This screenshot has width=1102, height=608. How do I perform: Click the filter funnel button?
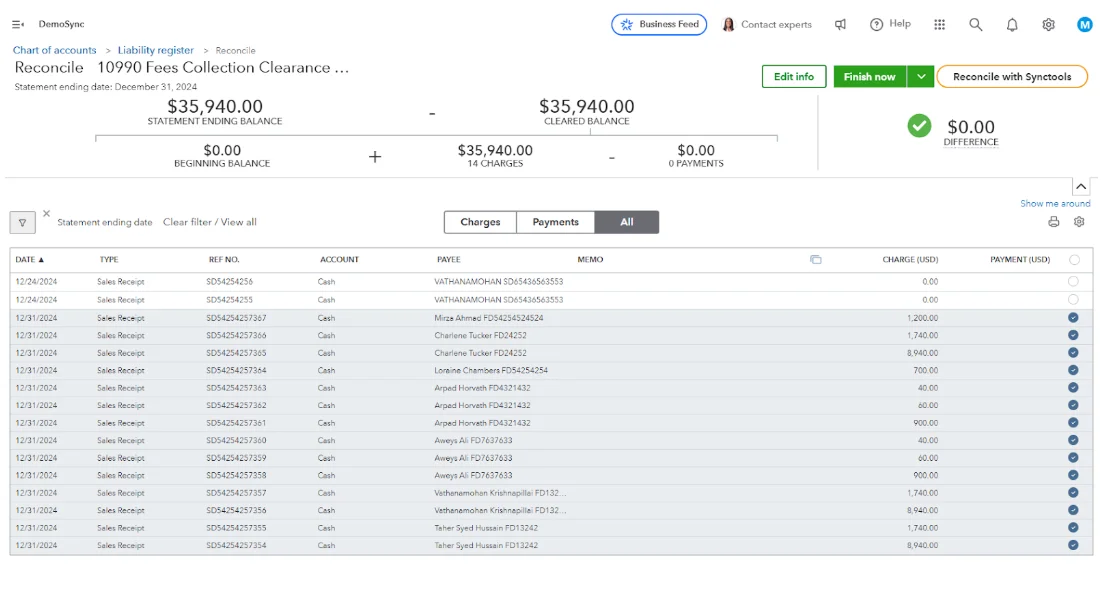point(22,223)
